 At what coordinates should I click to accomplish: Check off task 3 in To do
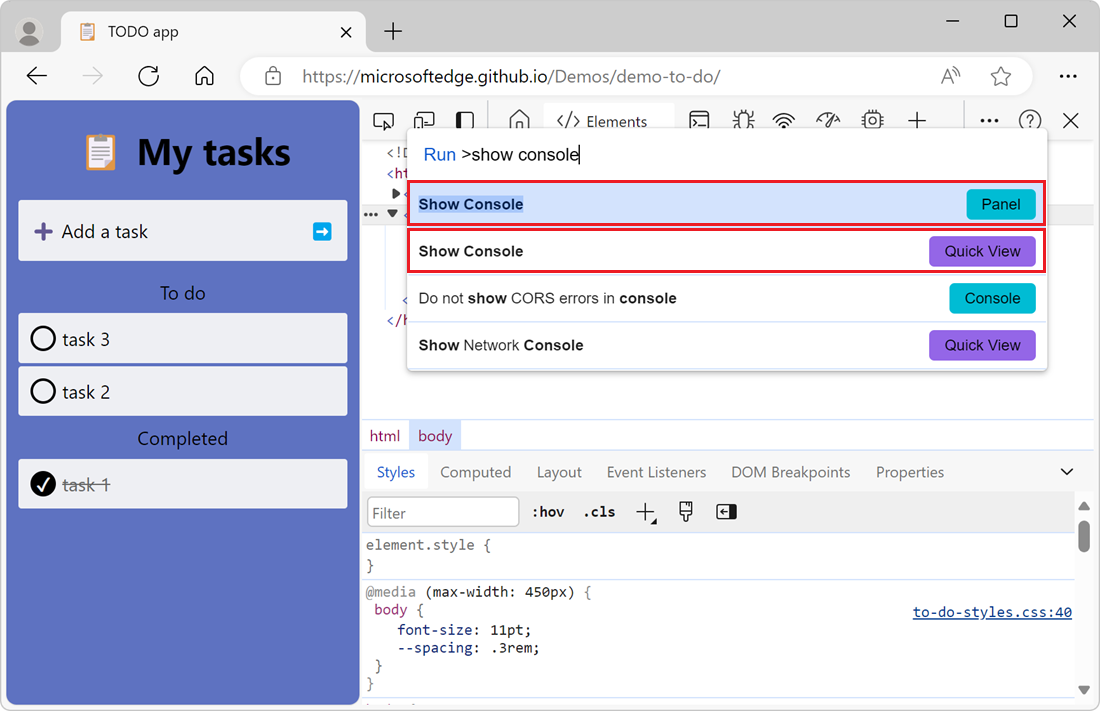click(43, 339)
